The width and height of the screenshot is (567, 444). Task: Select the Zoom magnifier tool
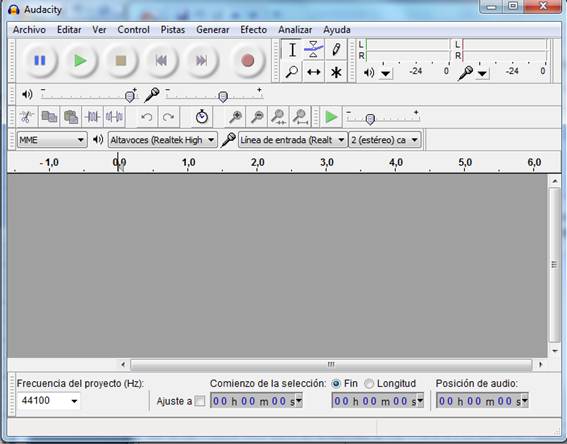pos(292,72)
